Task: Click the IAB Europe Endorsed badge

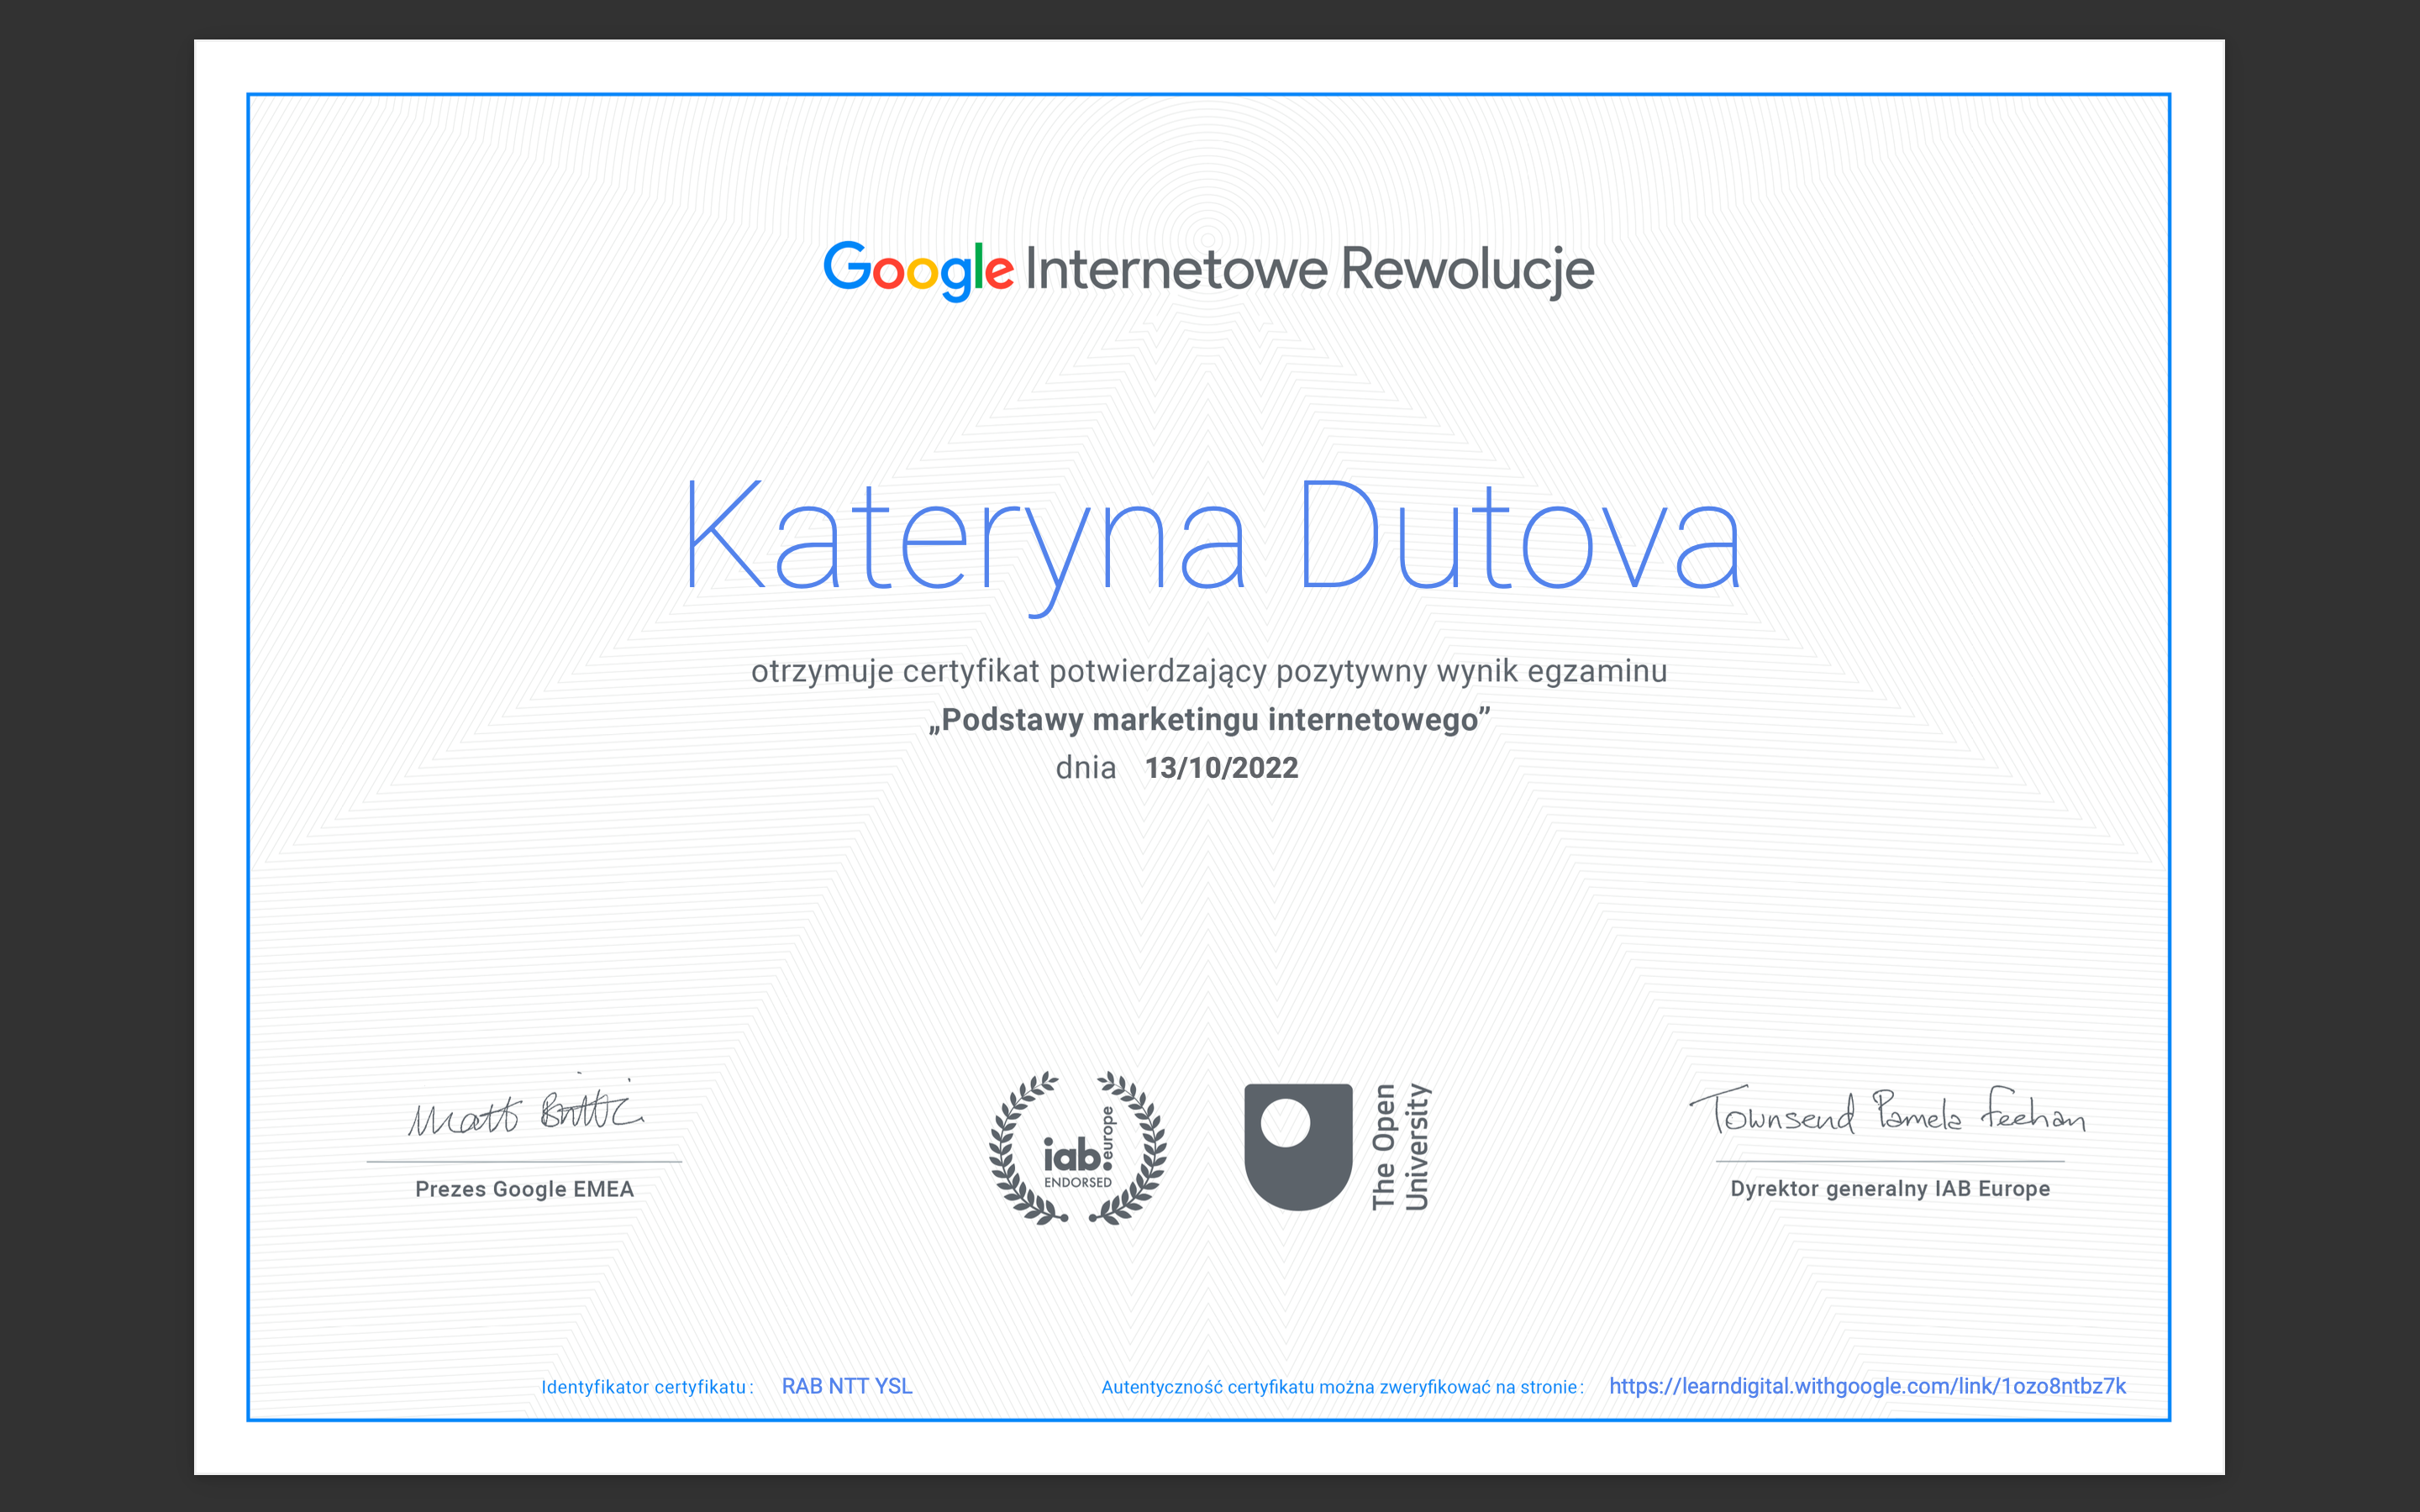Action: coord(1077,1148)
